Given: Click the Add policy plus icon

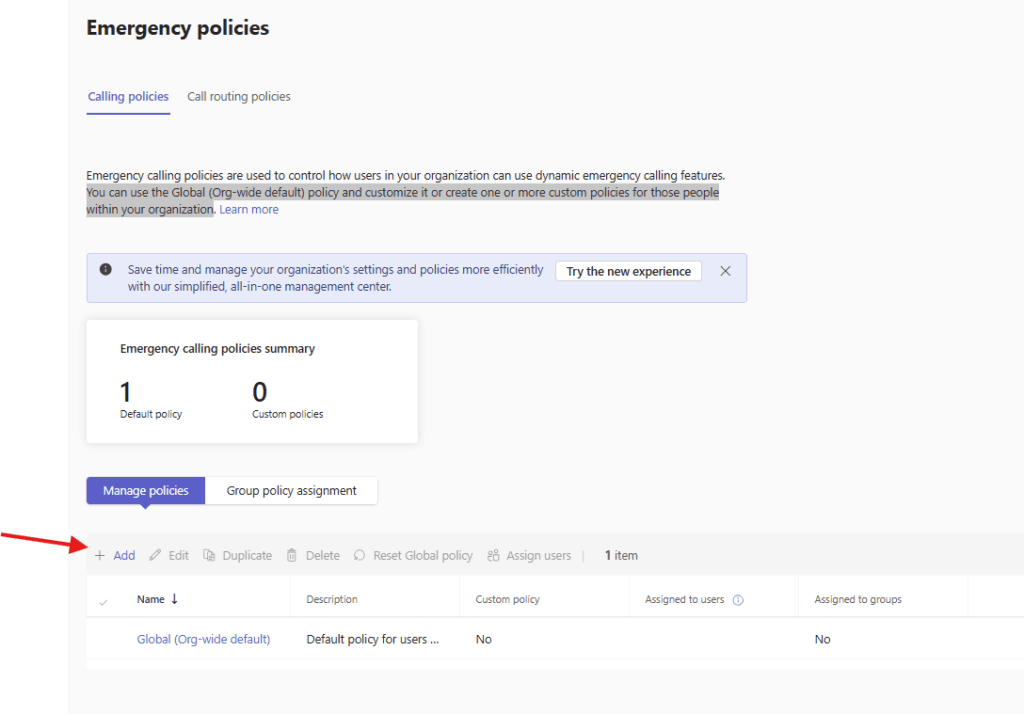Looking at the screenshot, I should (x=100, y=556).
